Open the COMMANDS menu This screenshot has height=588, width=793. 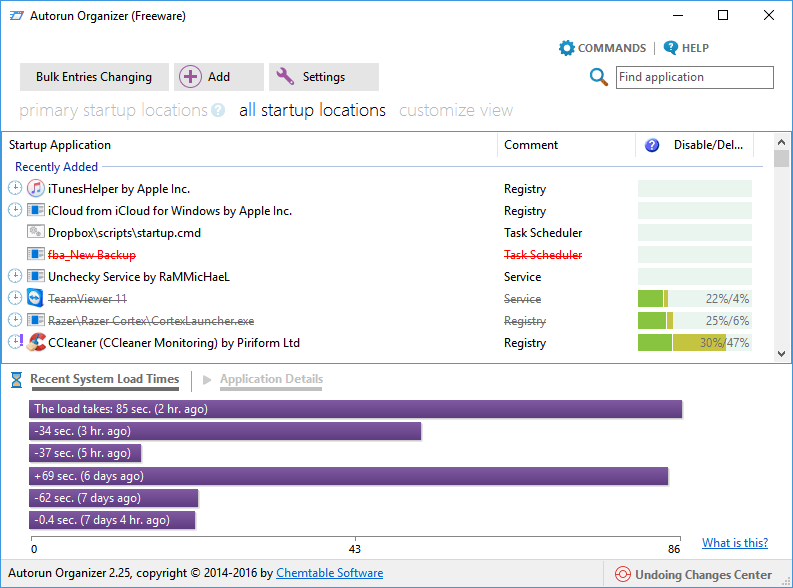click(x=602, y=48)
